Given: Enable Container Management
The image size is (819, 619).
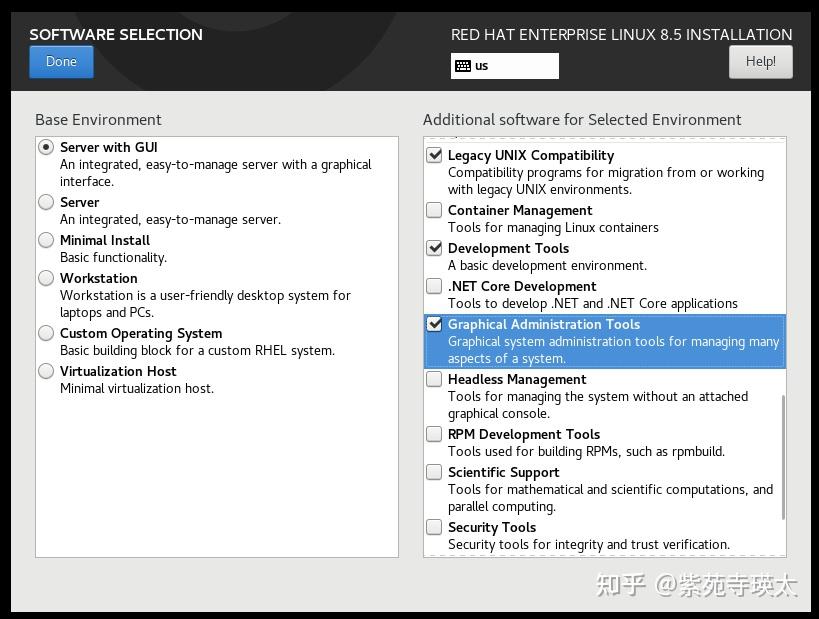Looking at the screenshot, I should click(x=434, y=210).
